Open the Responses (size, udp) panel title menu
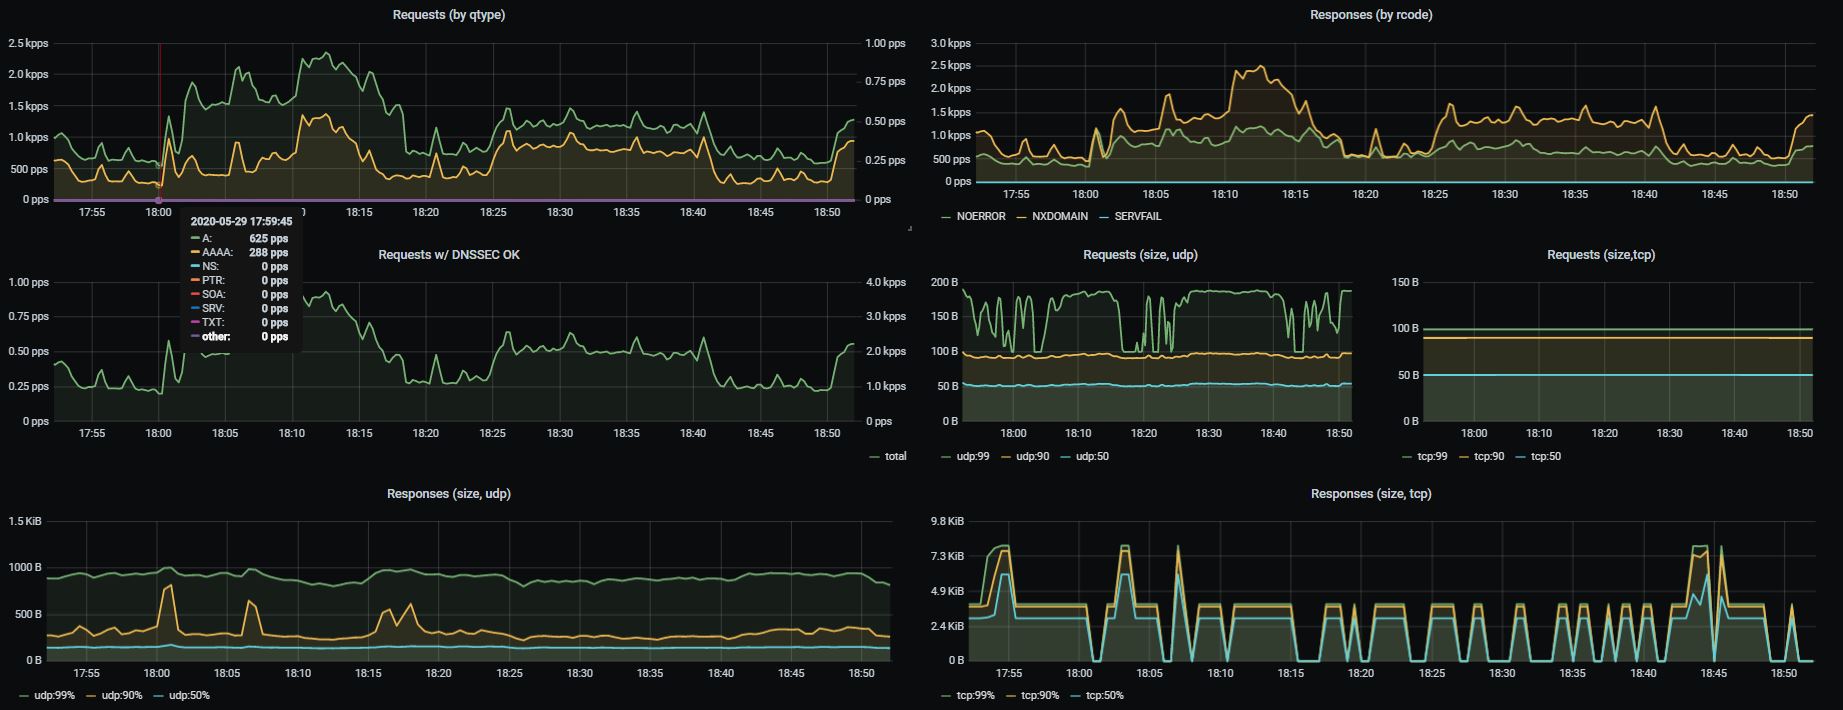 (448, 494)
